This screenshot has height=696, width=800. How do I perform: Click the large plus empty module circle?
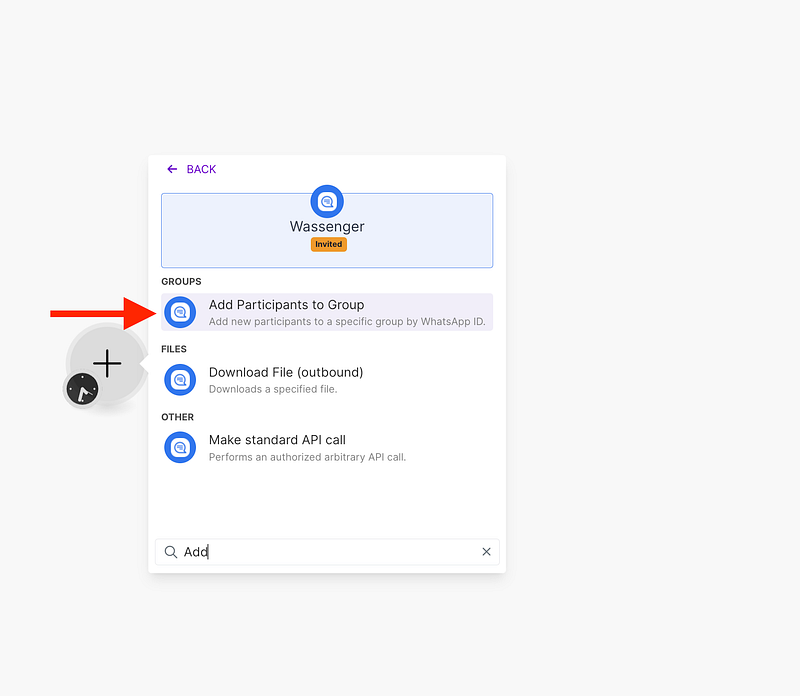click(x=107, y=364)
